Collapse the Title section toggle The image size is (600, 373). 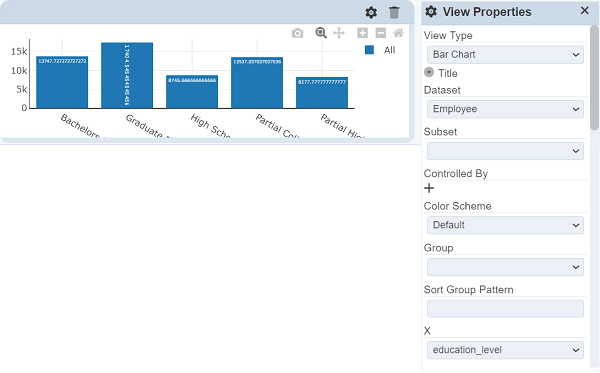coord(429,72)
